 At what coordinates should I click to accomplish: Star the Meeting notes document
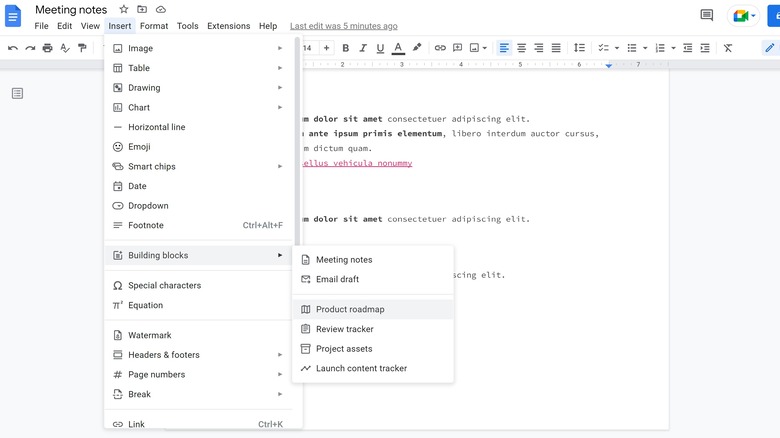[124, 9]
